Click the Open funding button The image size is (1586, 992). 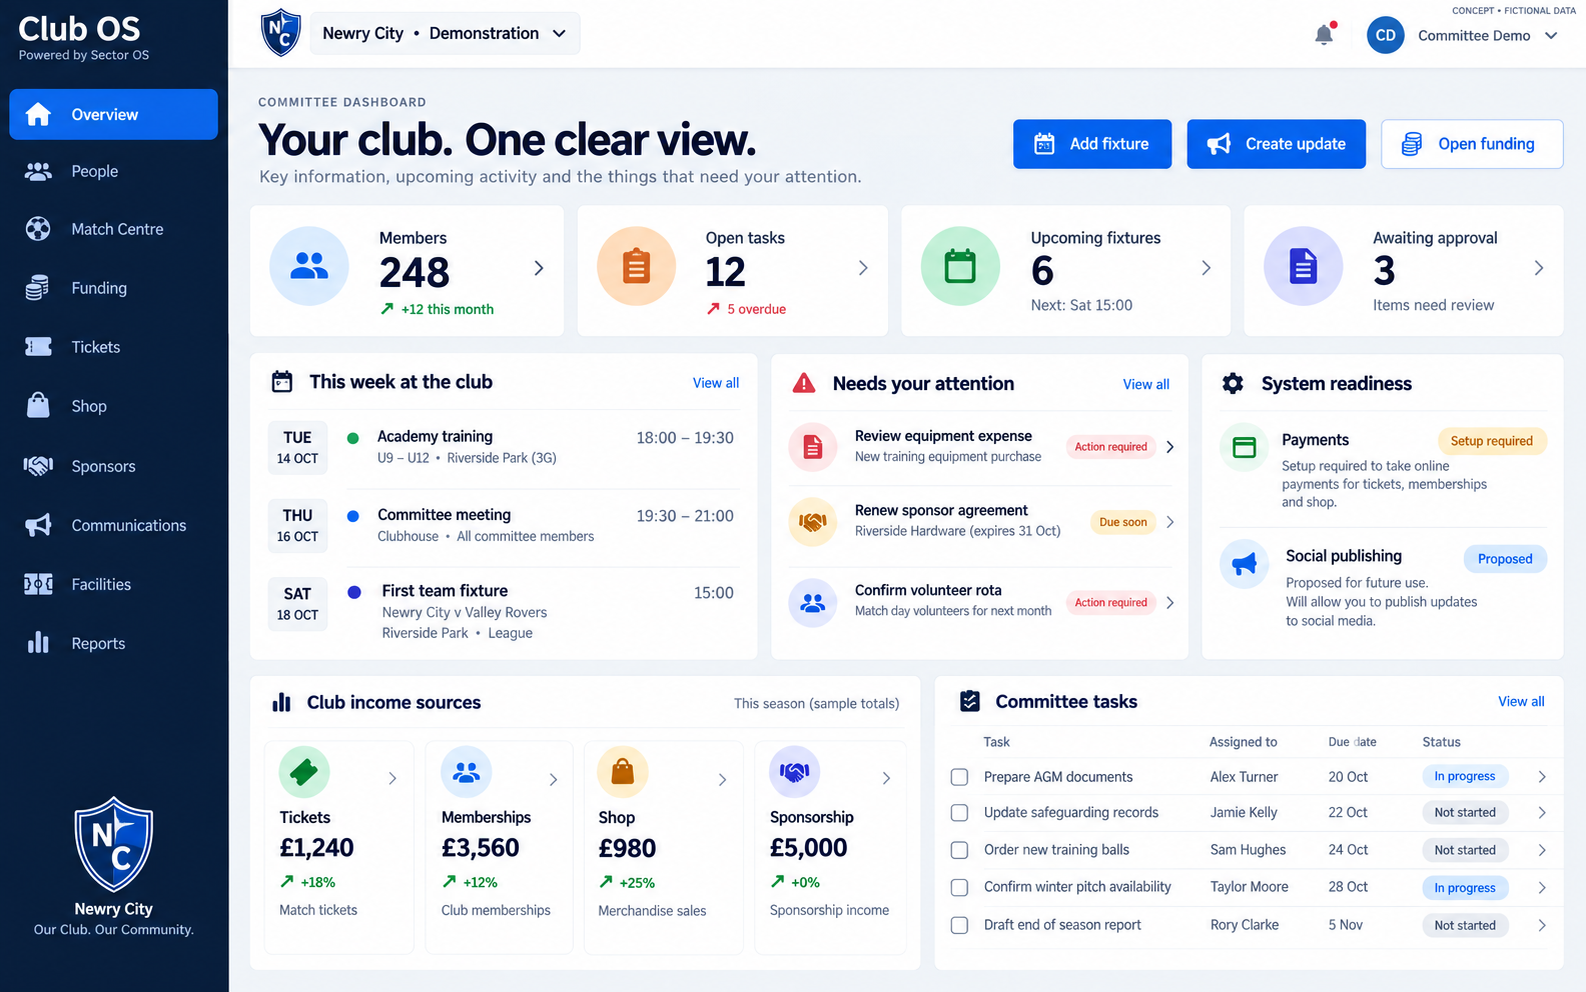(1472, 144)
